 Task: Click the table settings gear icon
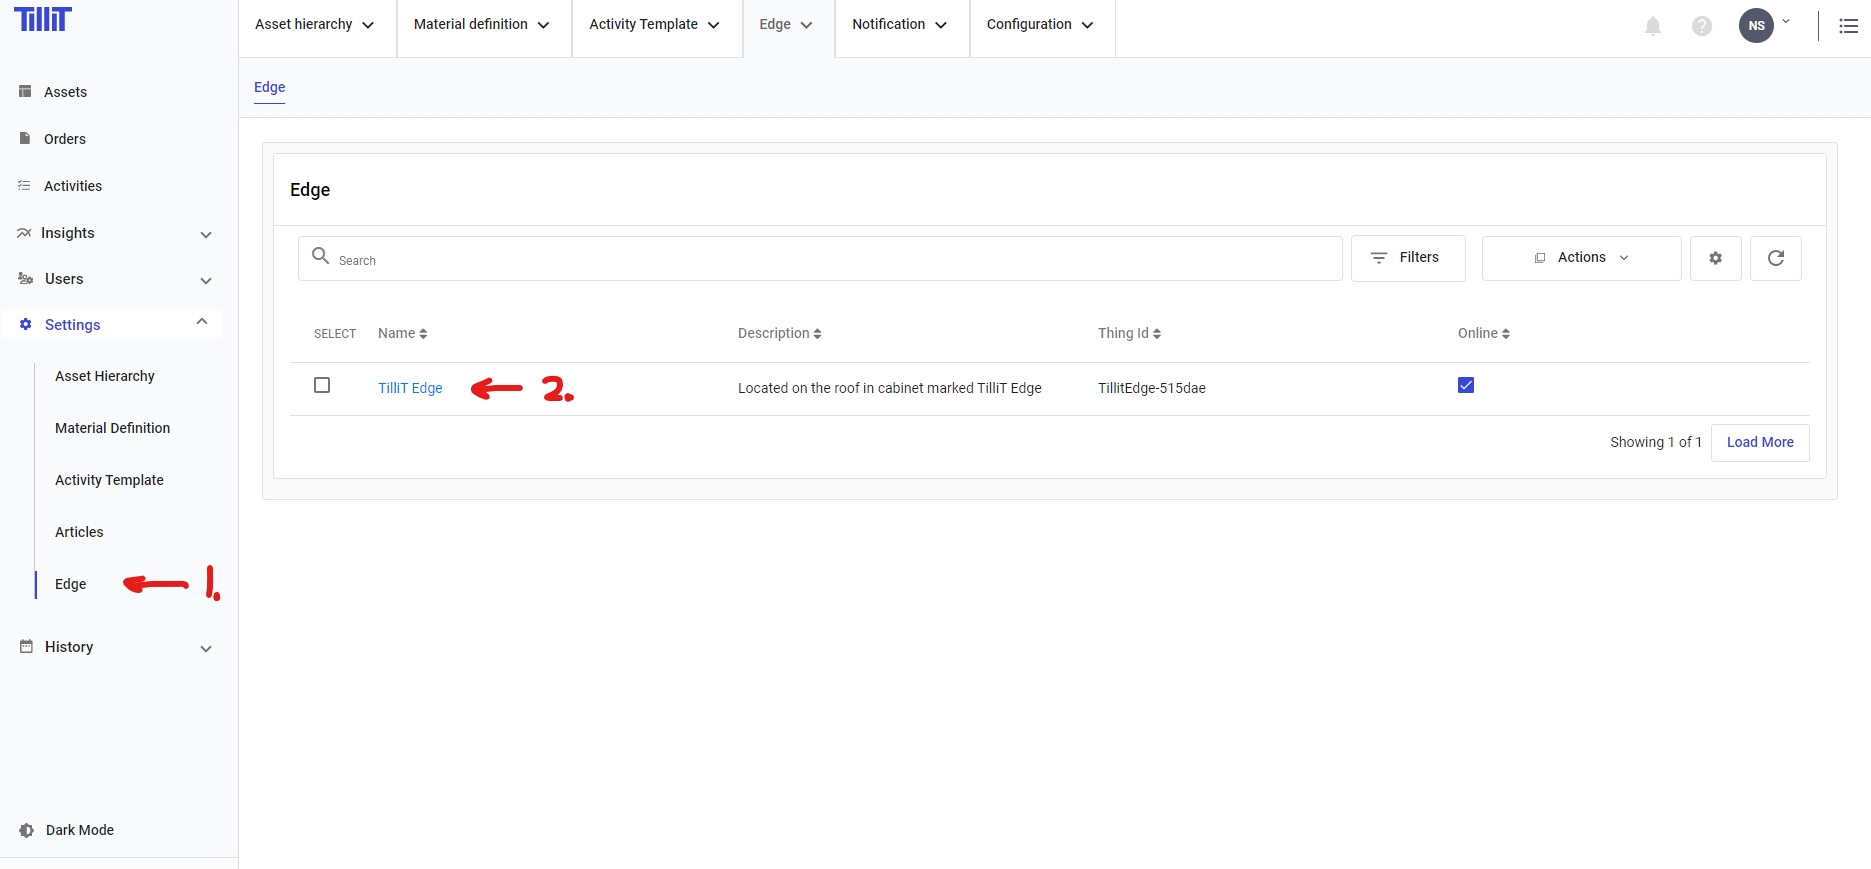[1715, 258]
